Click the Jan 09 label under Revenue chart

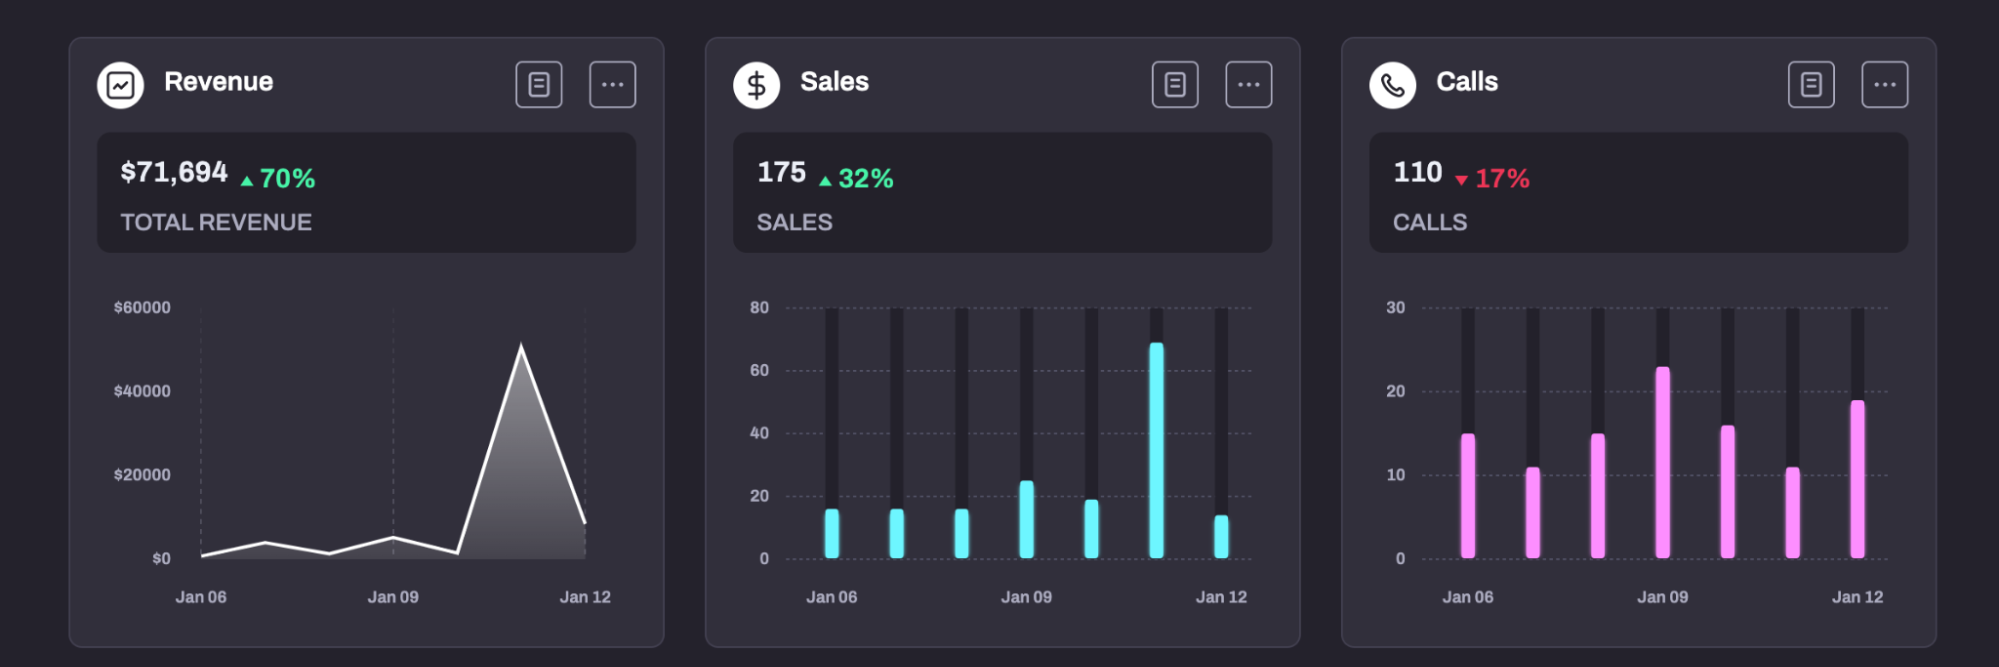(393, 597)
